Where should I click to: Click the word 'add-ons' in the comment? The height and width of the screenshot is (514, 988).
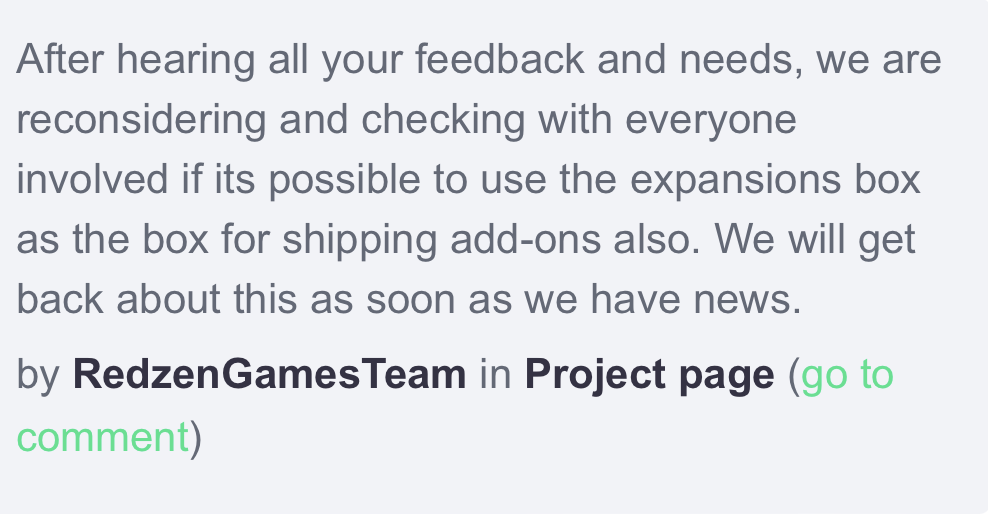pos(526,239)
